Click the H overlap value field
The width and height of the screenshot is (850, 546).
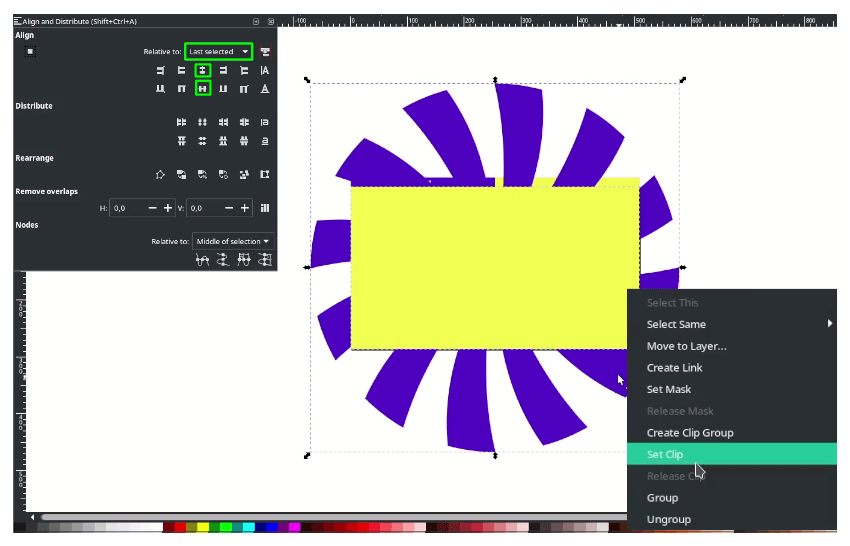[x=128, y=208]
